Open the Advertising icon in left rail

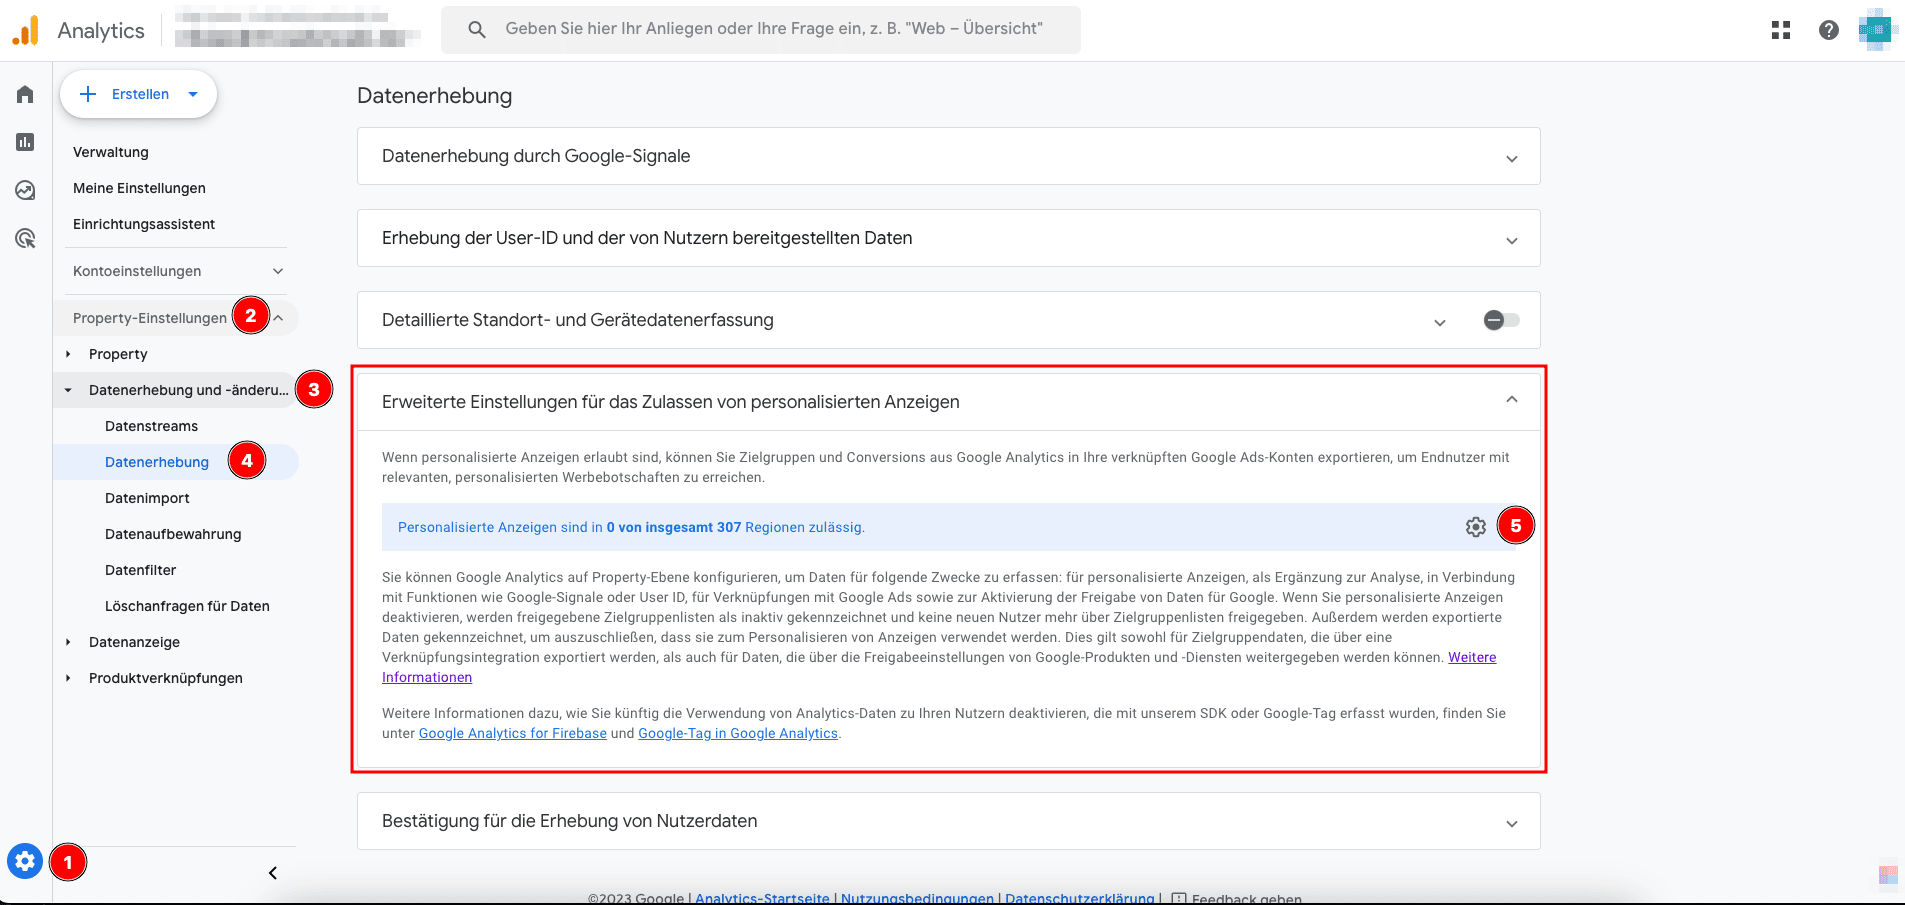click(x=25, y=238)
